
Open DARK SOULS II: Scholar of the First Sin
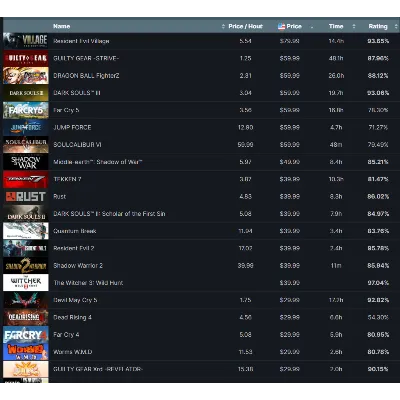click(x=109, y=214)
